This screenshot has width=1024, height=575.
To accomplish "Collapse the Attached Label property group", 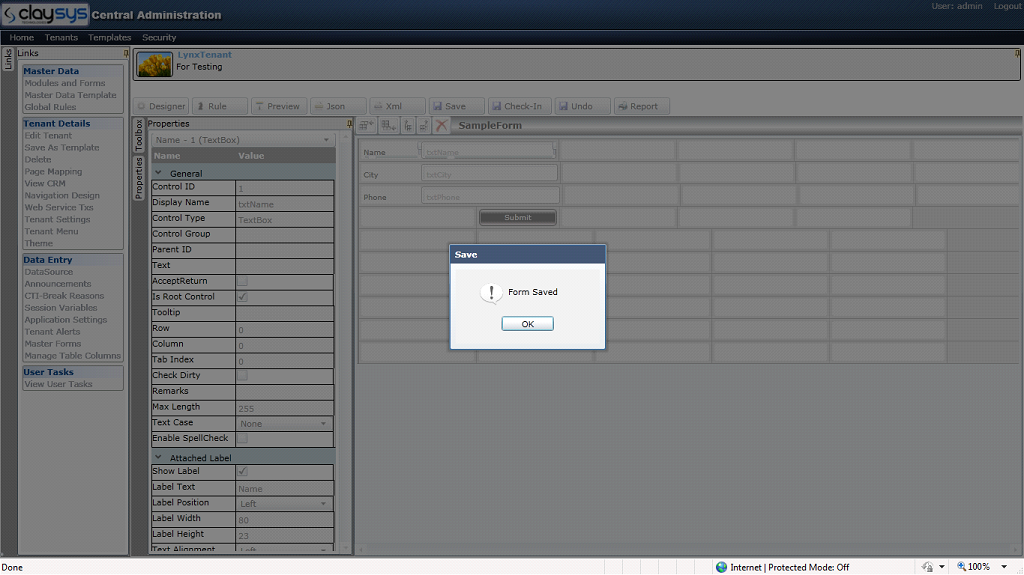I will point(158,457).
